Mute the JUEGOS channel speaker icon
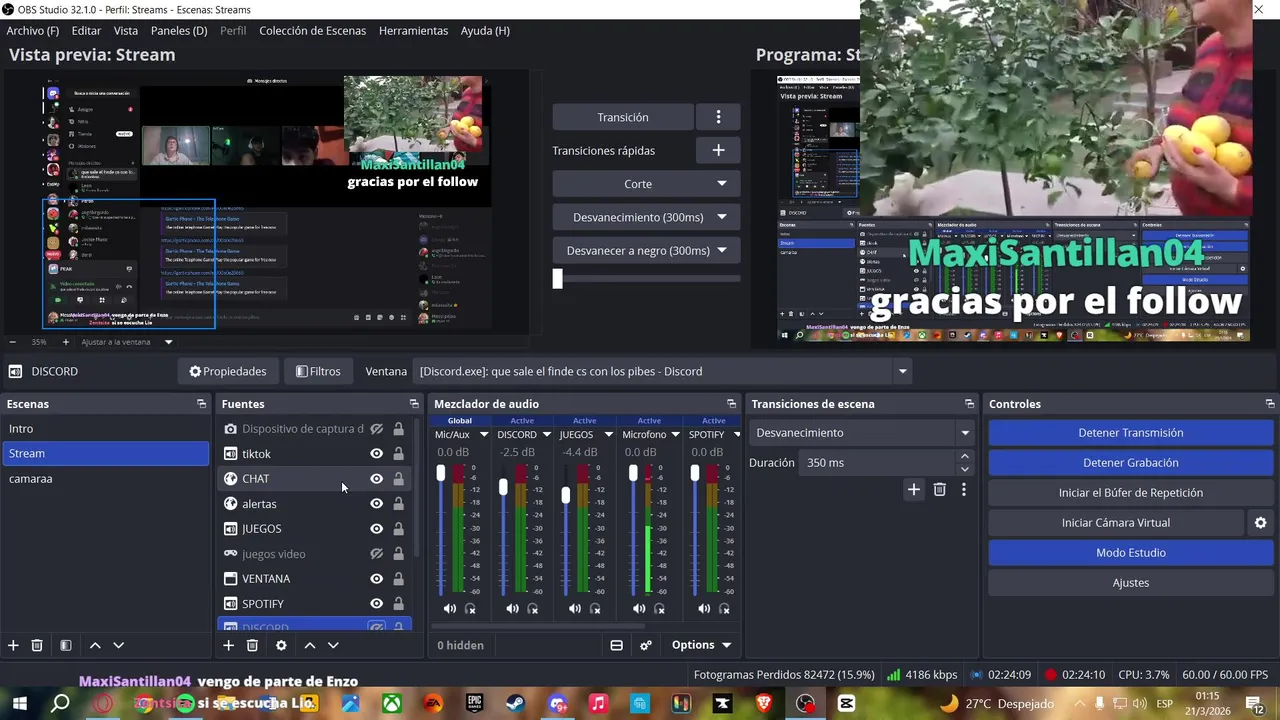Image resolution: width=1280 pixels, height=720 pixels. tap(575, 608)
